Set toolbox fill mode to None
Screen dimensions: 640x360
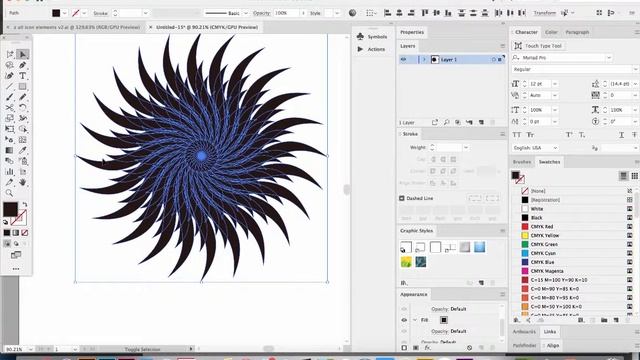click(x=24, y=233)
